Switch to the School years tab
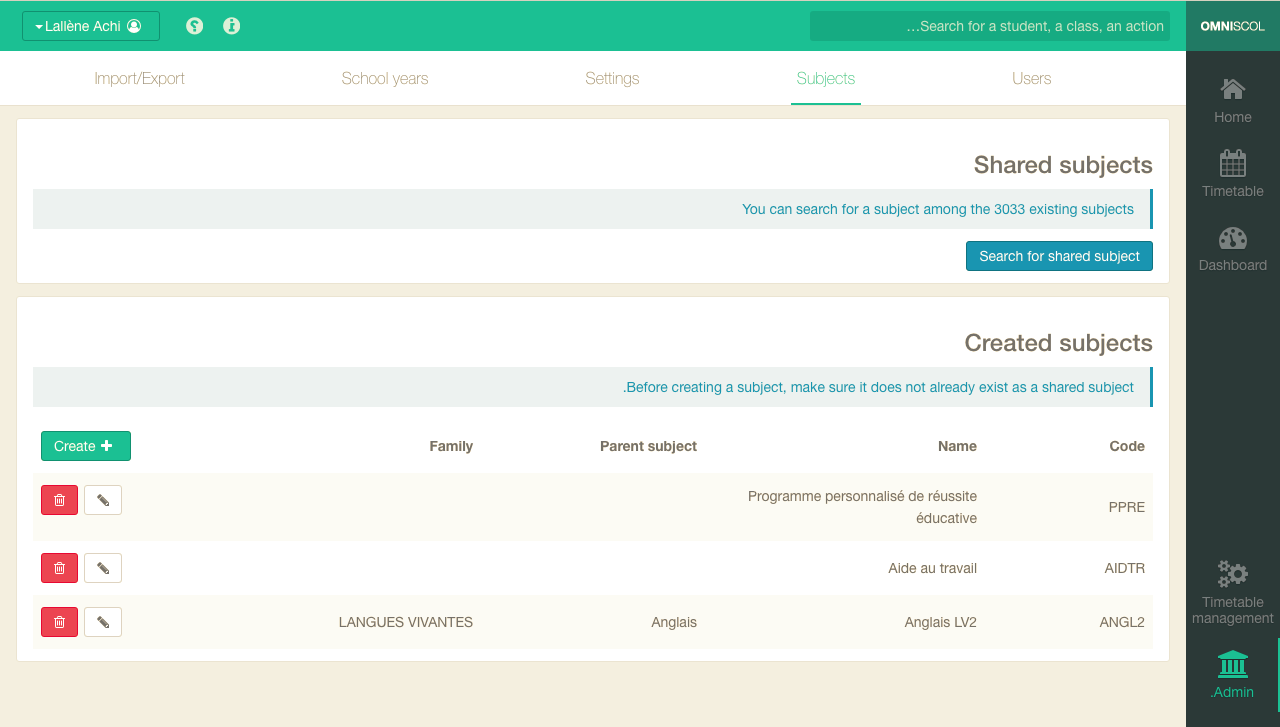The height and width of the screenshot is (727, 1280). pos(385,79)
